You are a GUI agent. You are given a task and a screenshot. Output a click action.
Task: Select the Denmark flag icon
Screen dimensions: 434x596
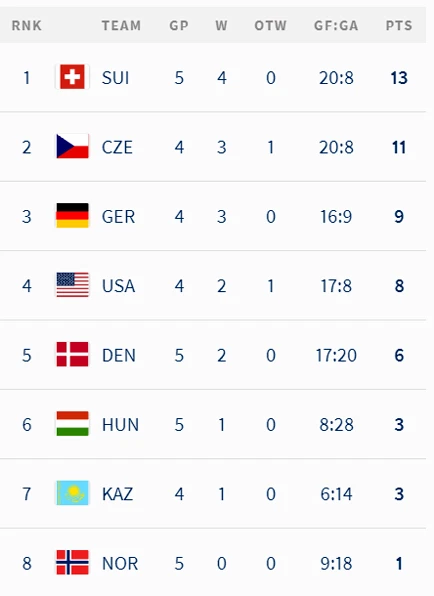coord(72,354)
